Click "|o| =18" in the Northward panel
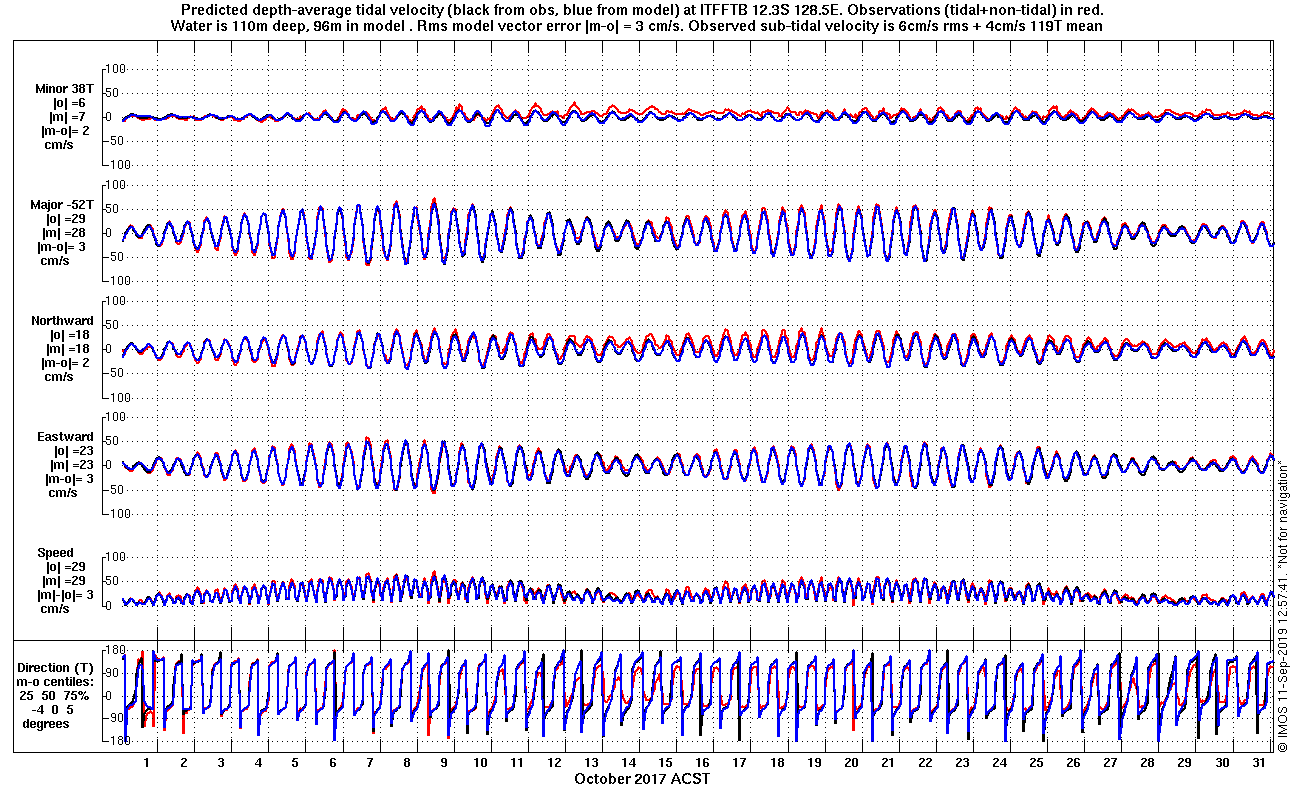The image size is (1300, 800). coord(72,334)
